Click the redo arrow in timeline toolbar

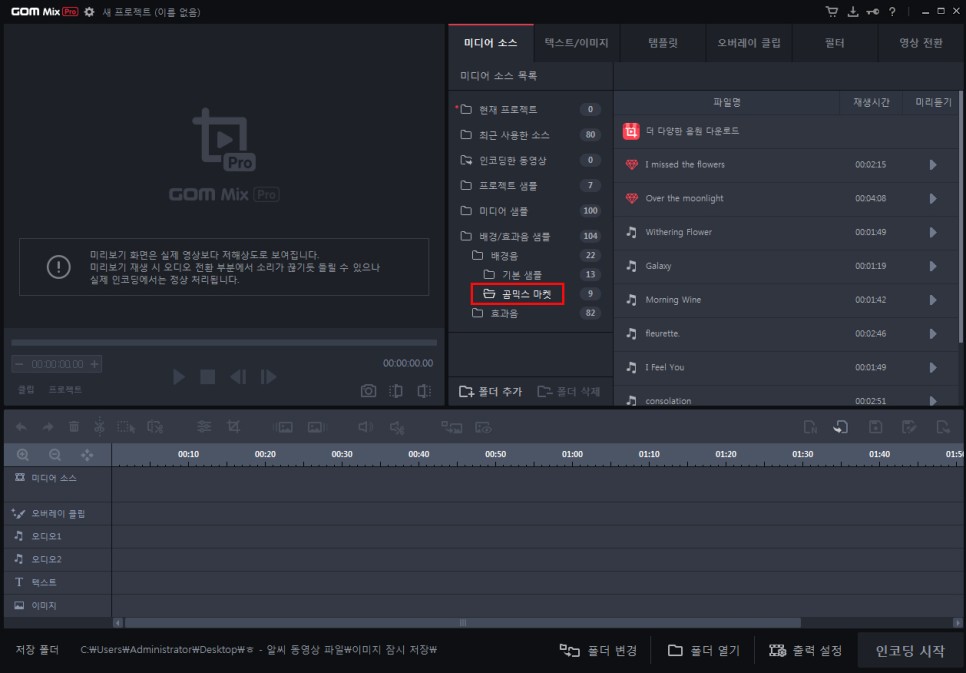47,426
